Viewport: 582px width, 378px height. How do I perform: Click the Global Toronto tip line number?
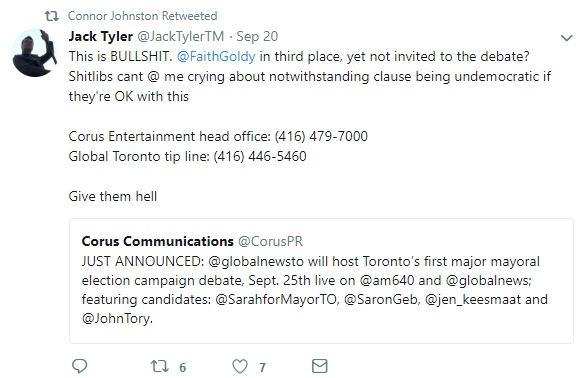coord(260,156)
